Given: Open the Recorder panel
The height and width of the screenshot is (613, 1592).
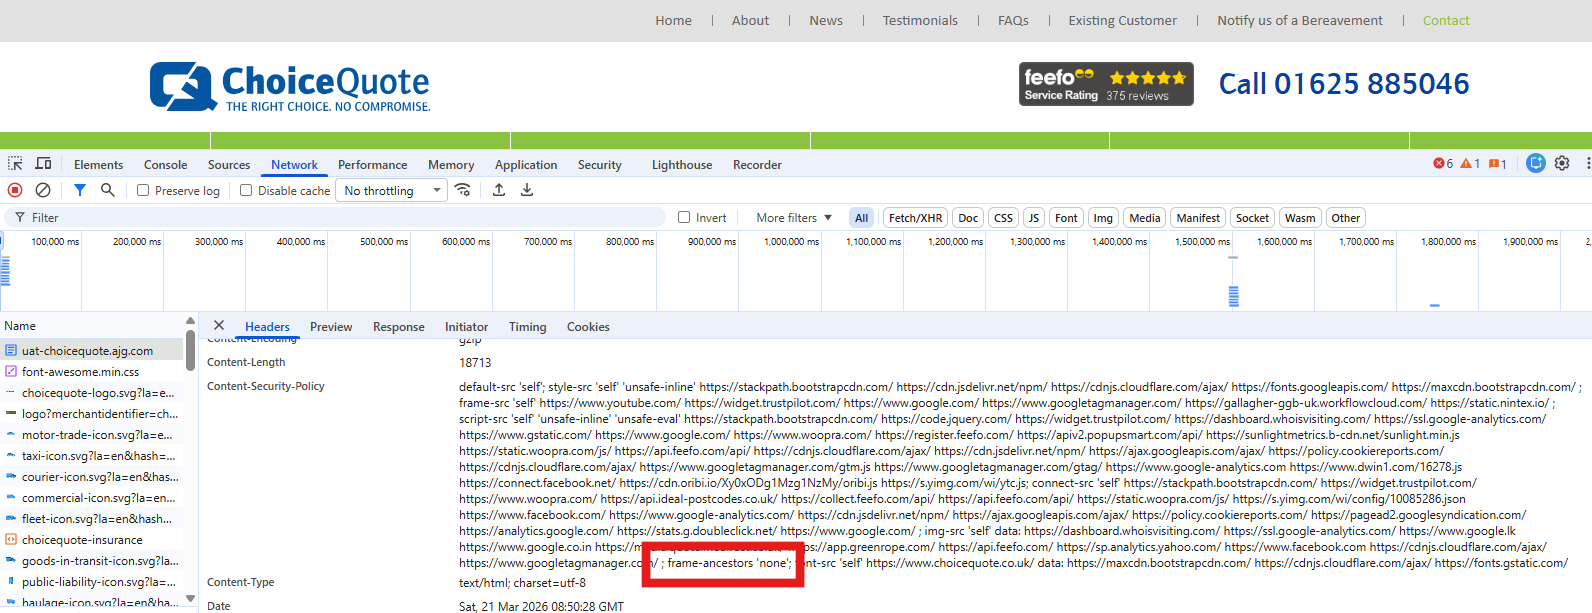Looking at the screenshot, I should [757, 165].
